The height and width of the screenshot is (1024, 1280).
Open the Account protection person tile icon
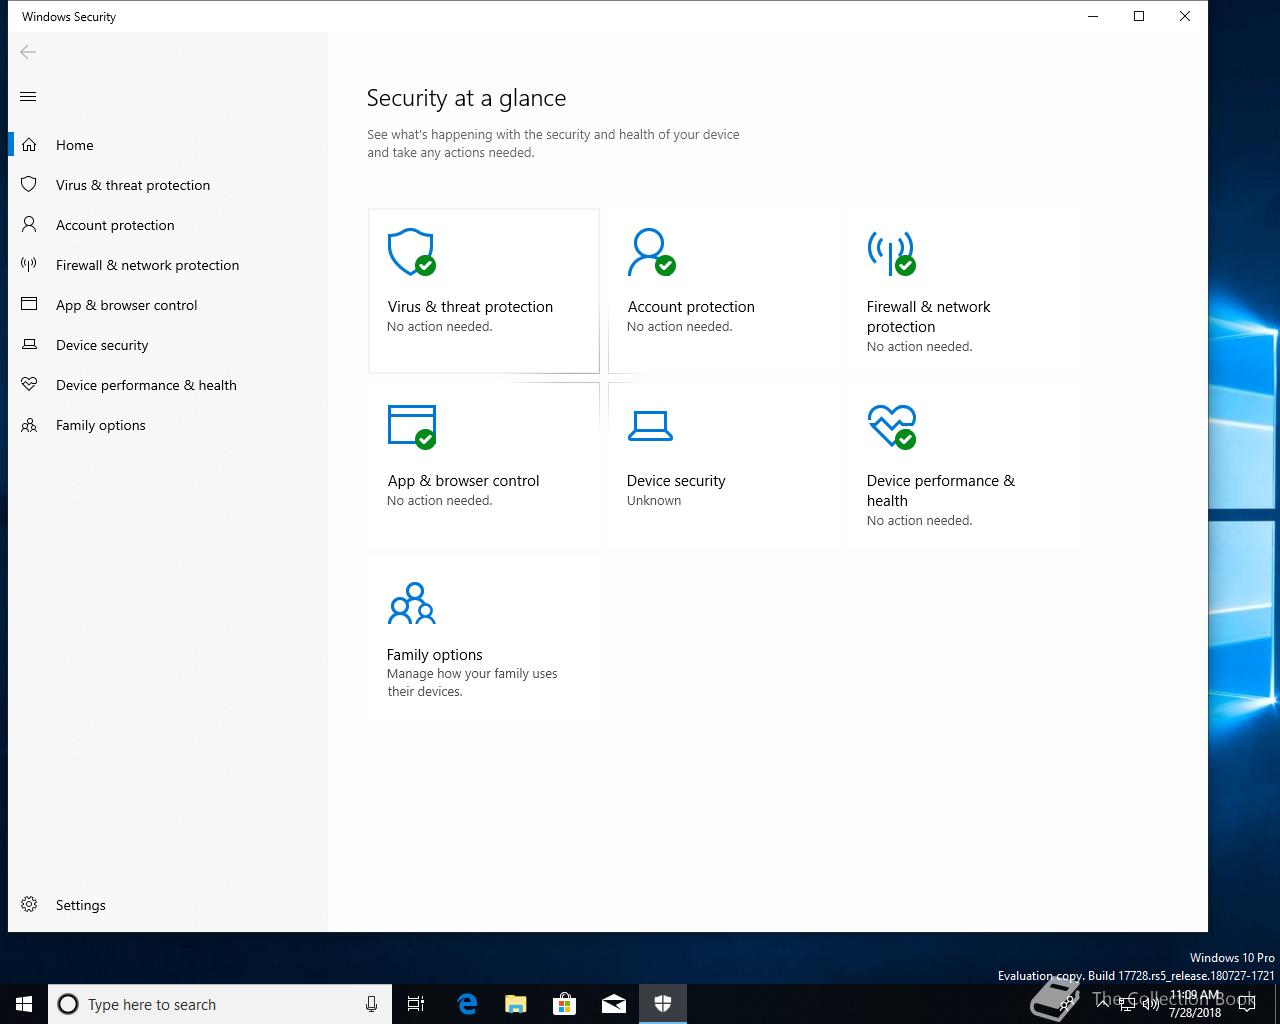tap(650, 252)
